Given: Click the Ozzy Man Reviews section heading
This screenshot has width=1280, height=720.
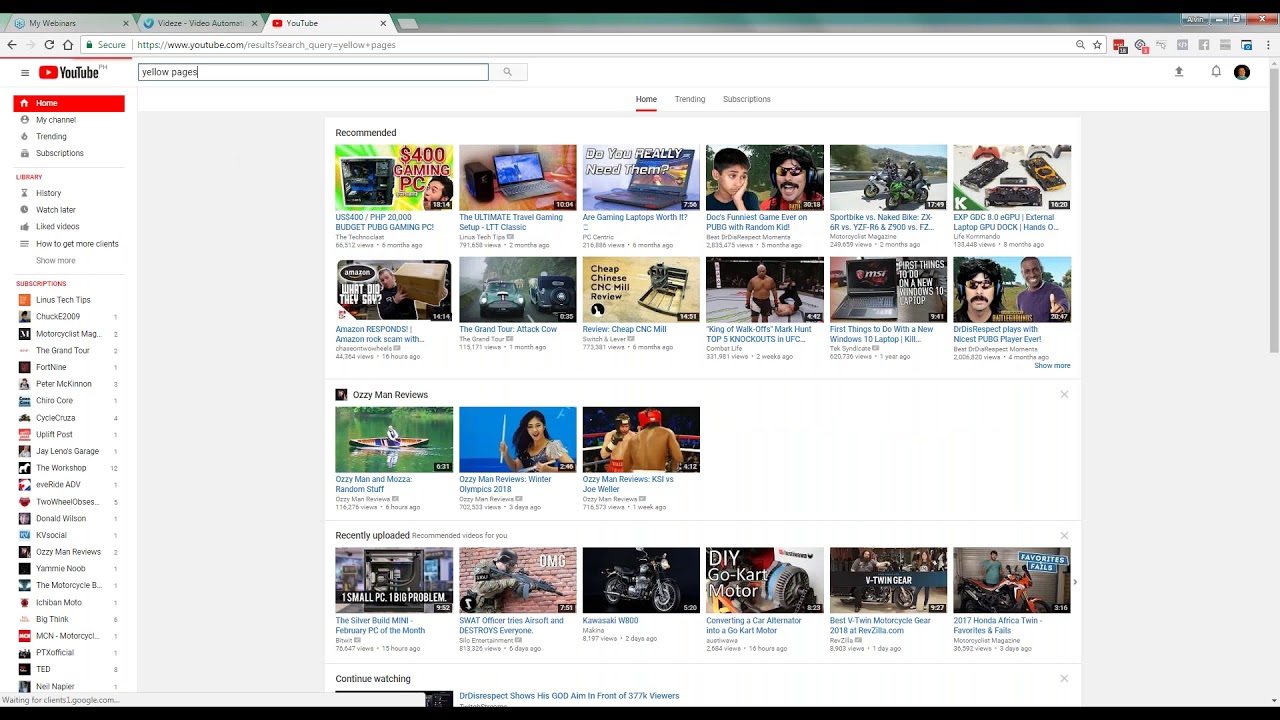Looking at the screenshot, I should 390,395.
